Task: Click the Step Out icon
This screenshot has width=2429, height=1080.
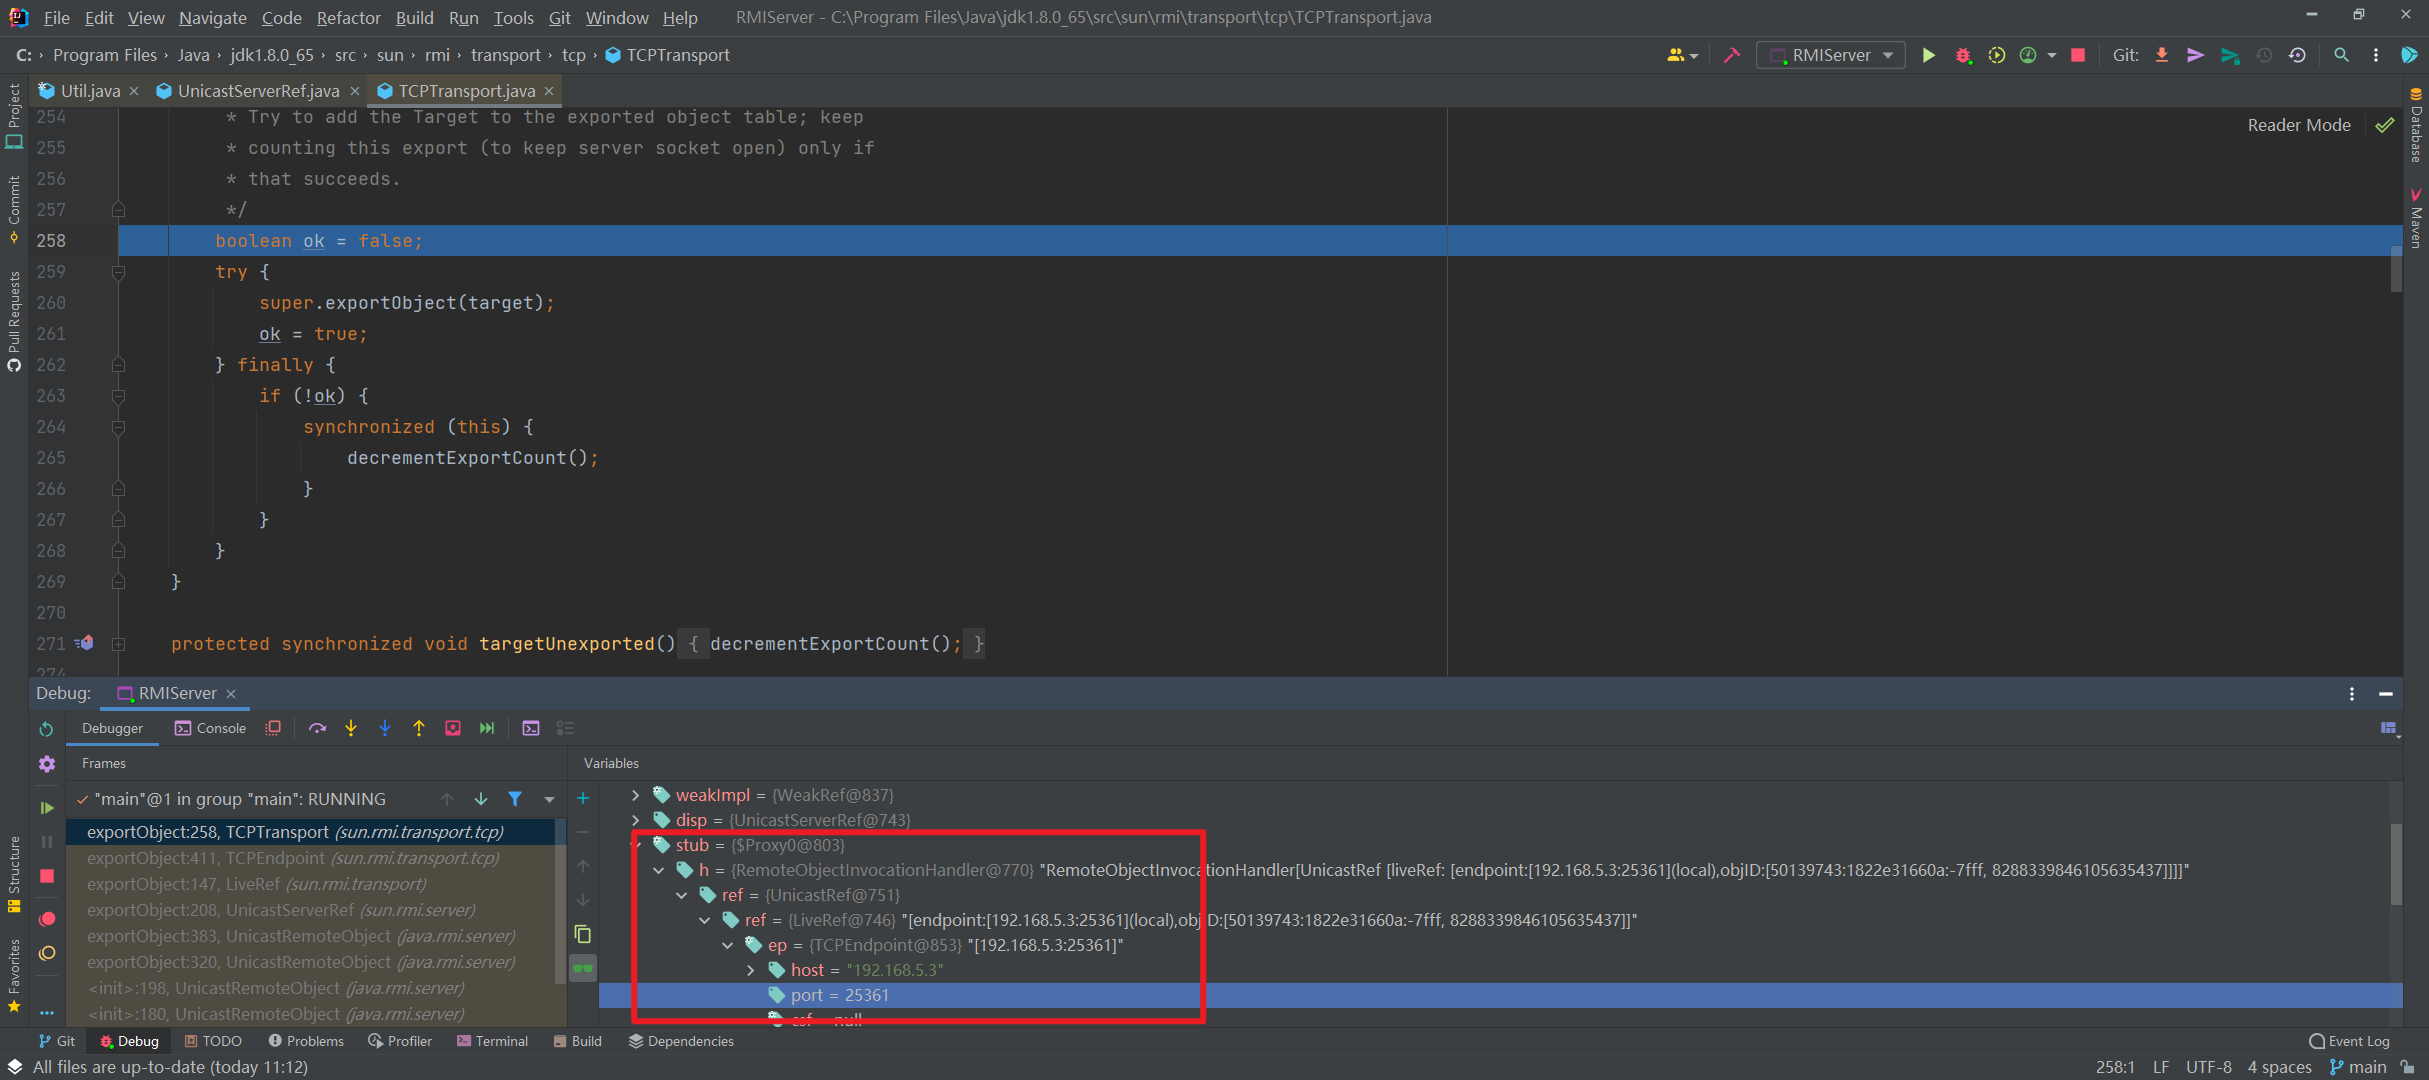Action: coord(419,728)
